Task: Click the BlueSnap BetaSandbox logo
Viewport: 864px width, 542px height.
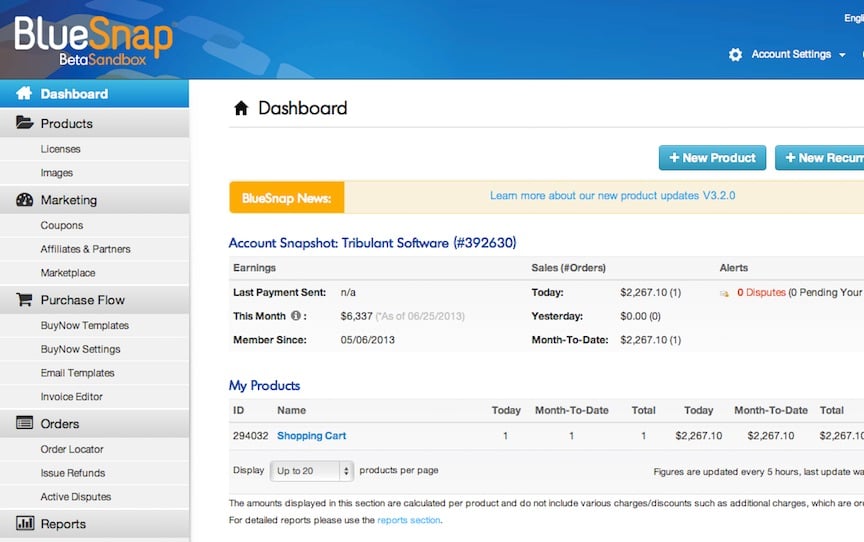Action: tap(93, 40)
